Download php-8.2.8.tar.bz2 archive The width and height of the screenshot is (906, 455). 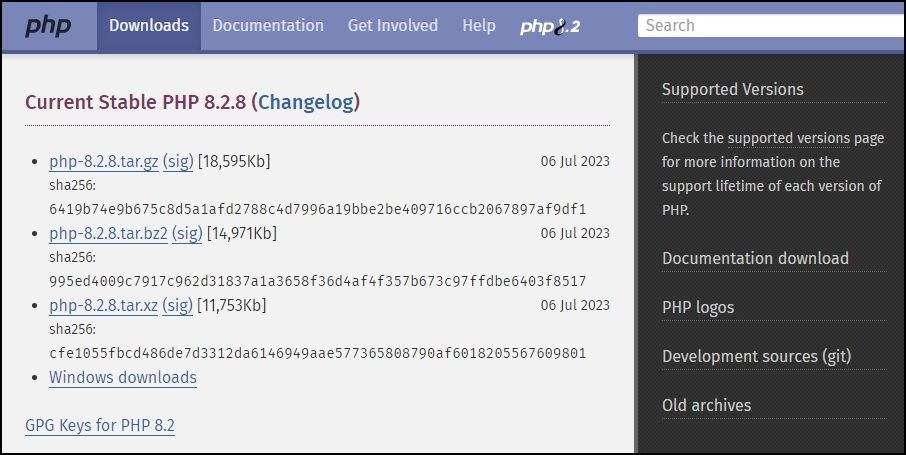pyautogui.click(x=109, y=233)
